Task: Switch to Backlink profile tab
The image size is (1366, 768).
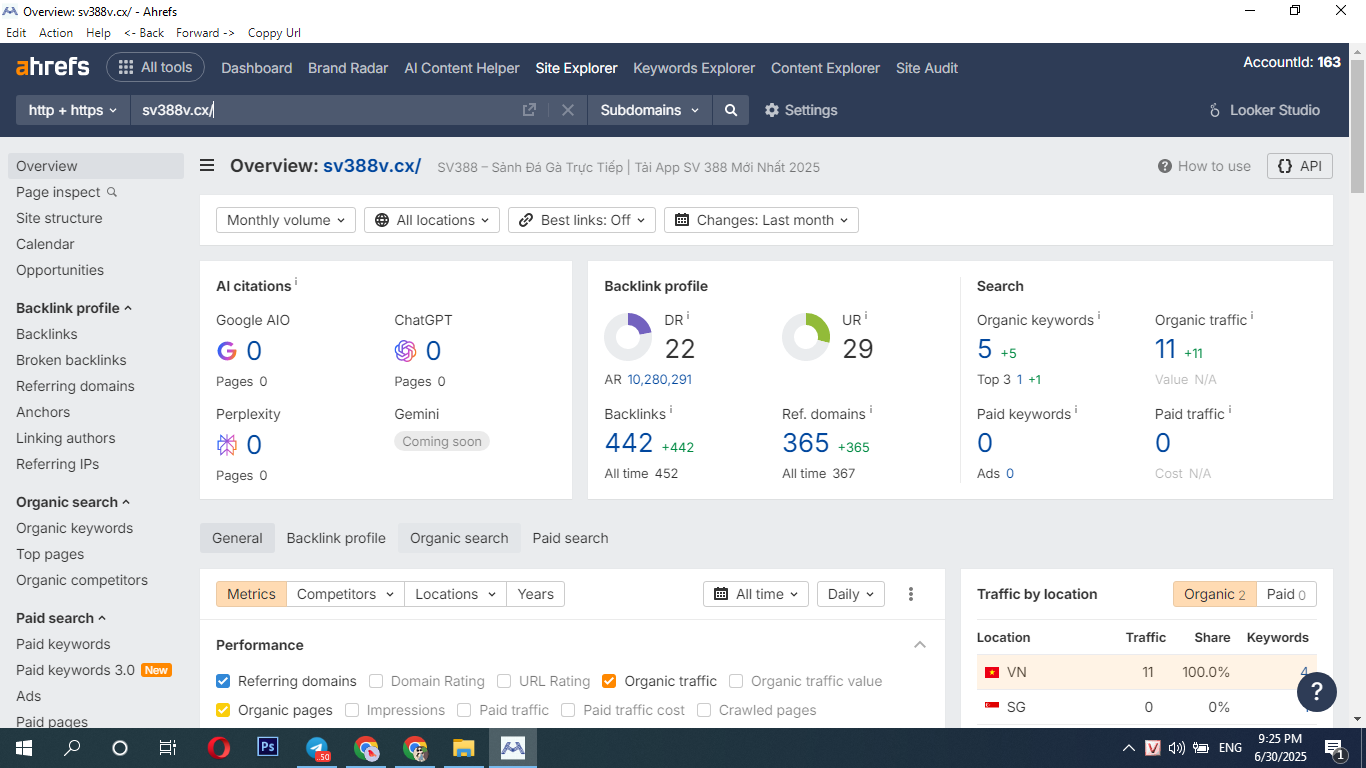Action: 336,538
